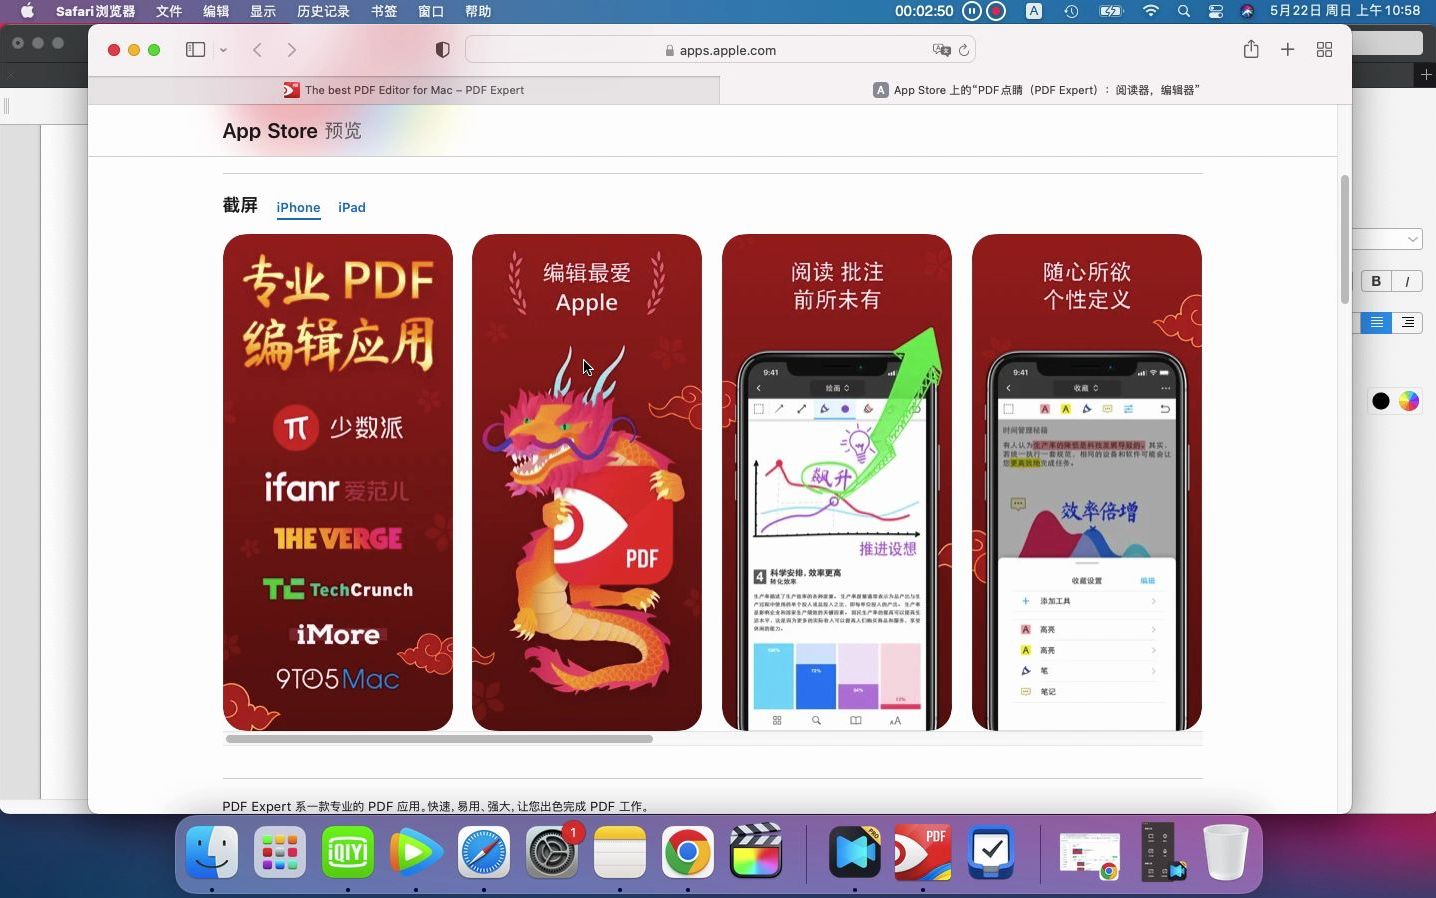
Task: Toggle the Safari sidebar button
Action: [195, 50]
